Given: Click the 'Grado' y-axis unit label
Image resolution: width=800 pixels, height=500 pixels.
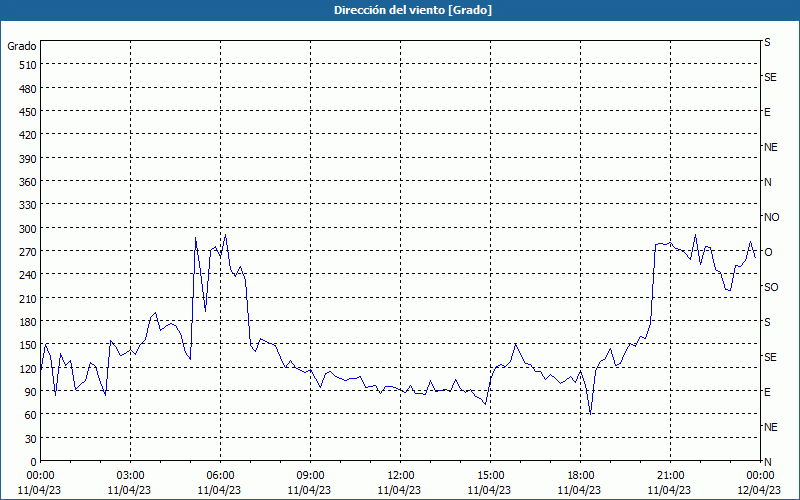Looking at the screenshot, I should 22,46.
